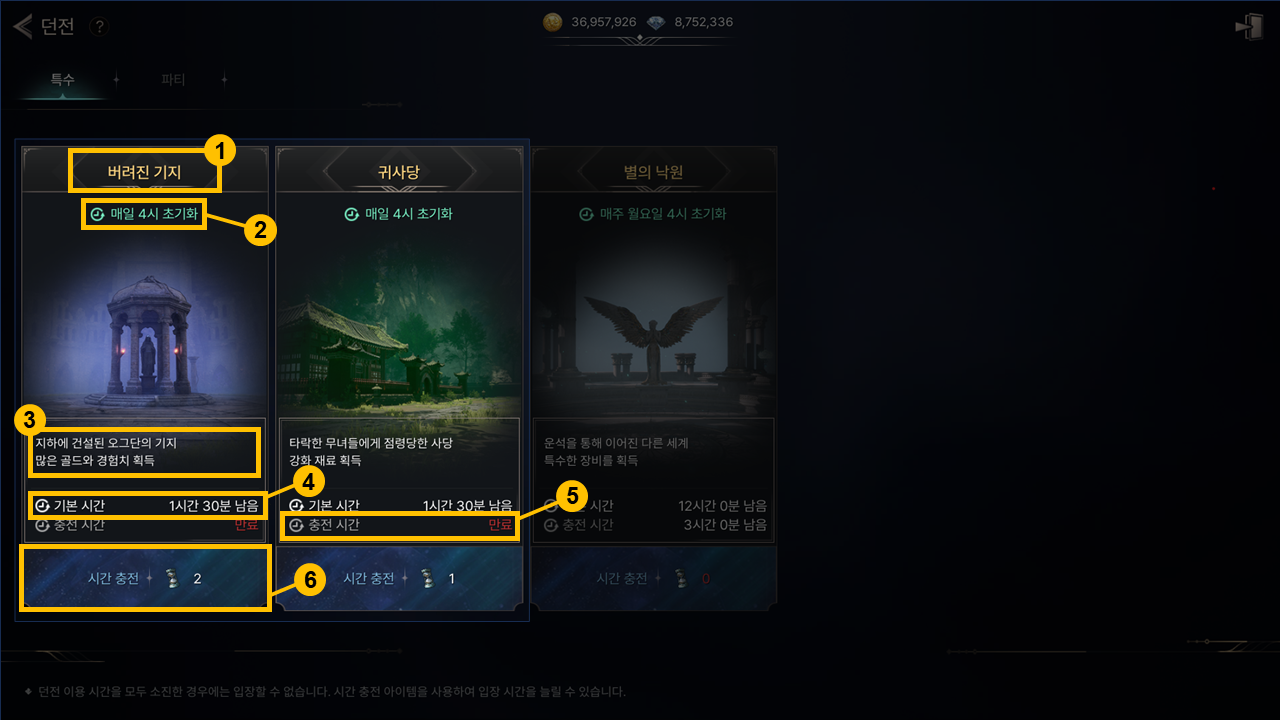Screen dimensions: 1280x720
Task: Charge time for 버려진 기지 dungeon
Action: click(x=145, y=578)
